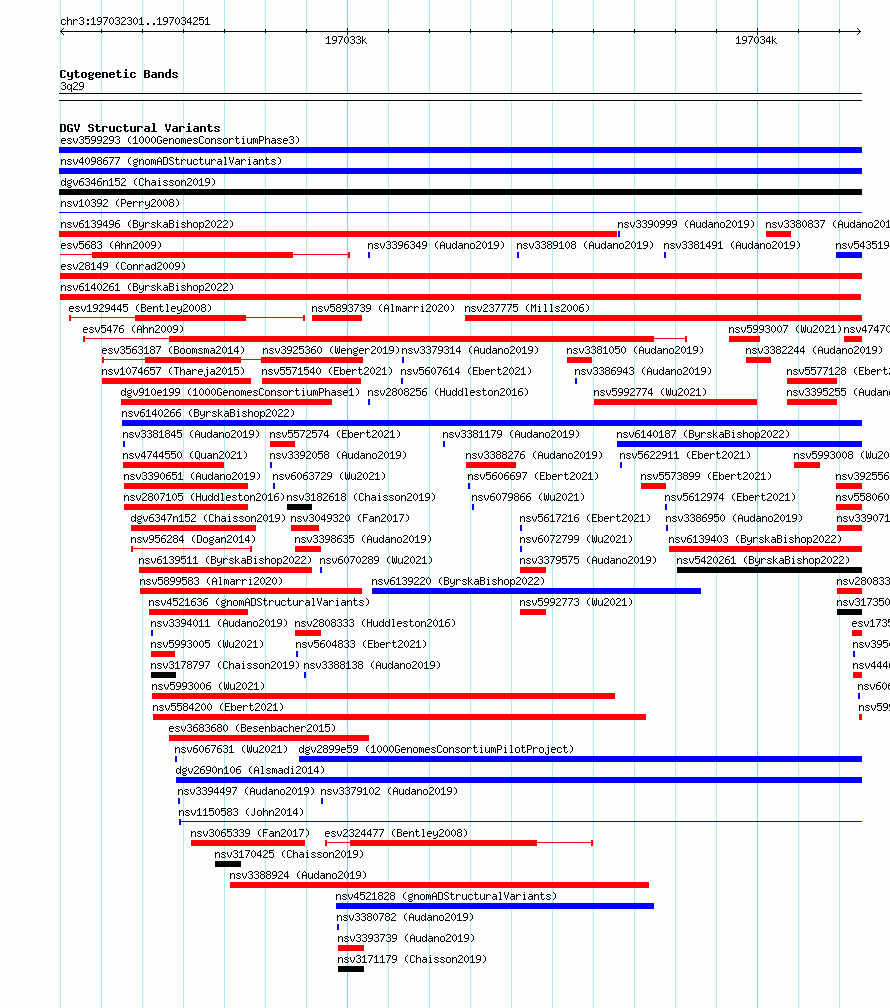Select nsv1150583 John2014 label
Image resolution: width=890 pixels, height=1008 pixels.
[241, 812]
